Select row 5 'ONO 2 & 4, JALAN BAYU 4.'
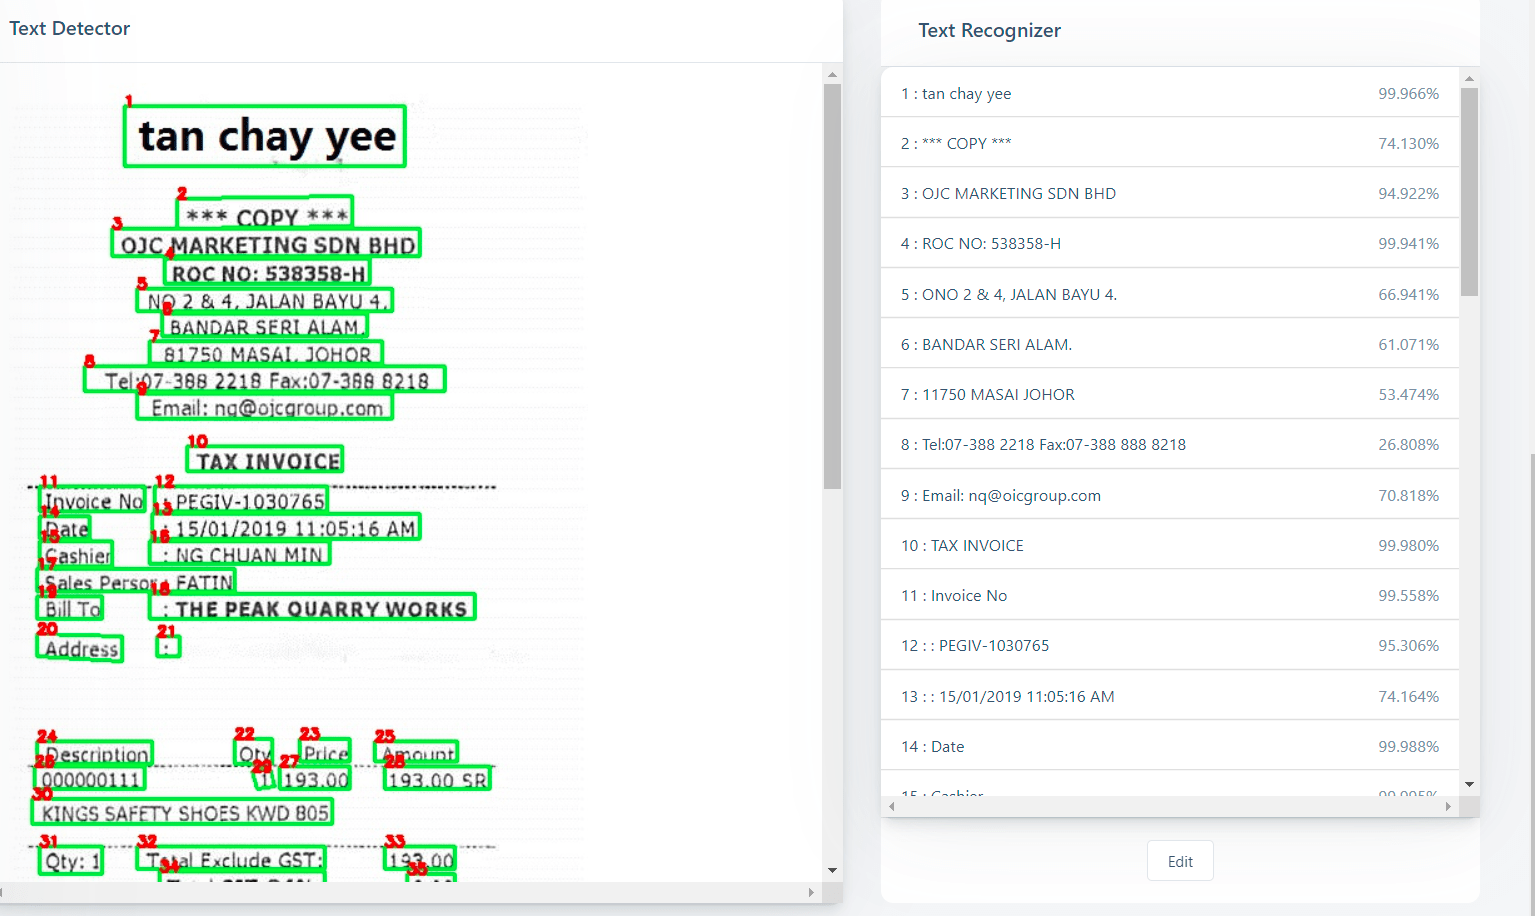 (x=1169, y=294)
